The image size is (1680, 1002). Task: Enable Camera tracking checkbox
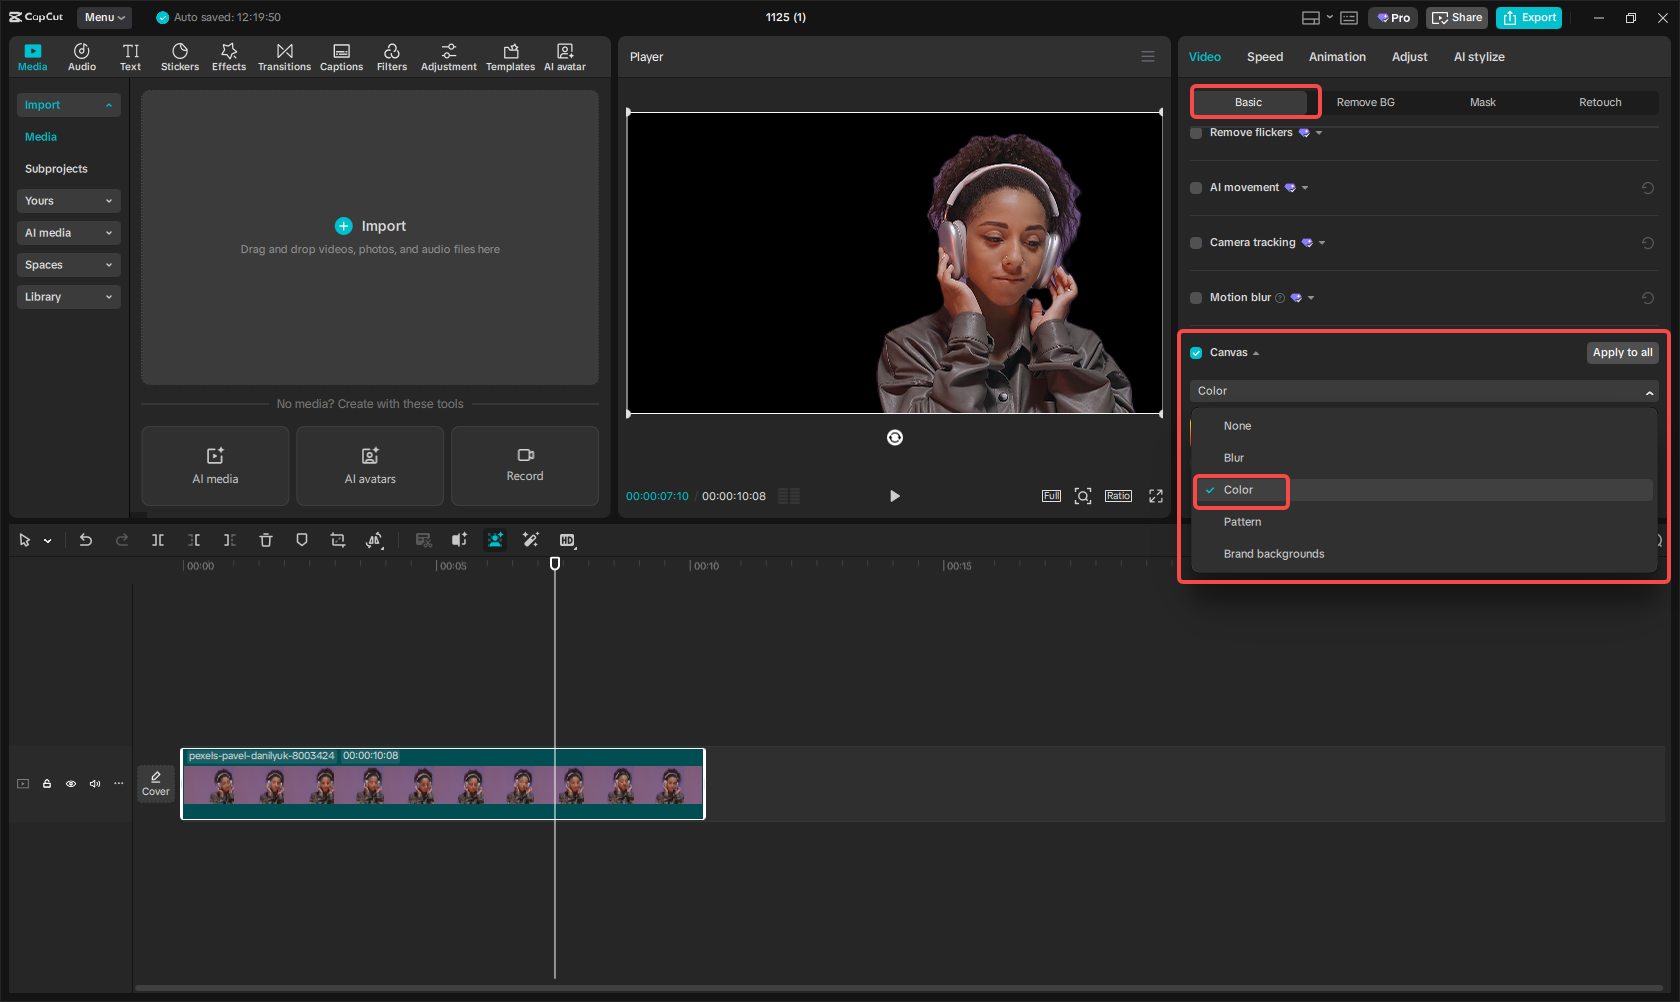tap(1196, 243)
